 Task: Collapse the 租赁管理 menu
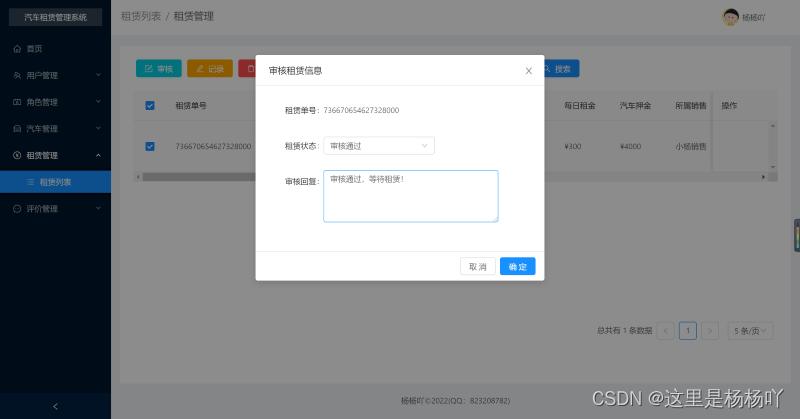[55, 155]
